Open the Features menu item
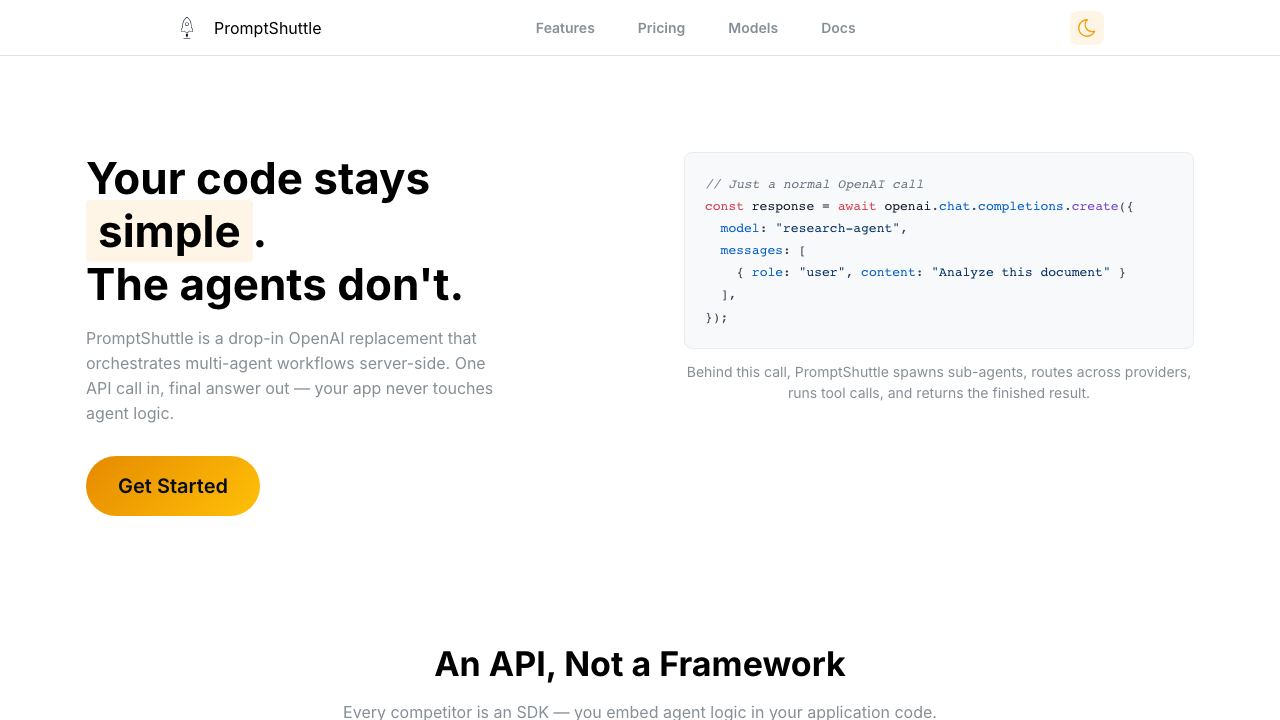The width and height of the screenshot is (1280, 720). 565,28
